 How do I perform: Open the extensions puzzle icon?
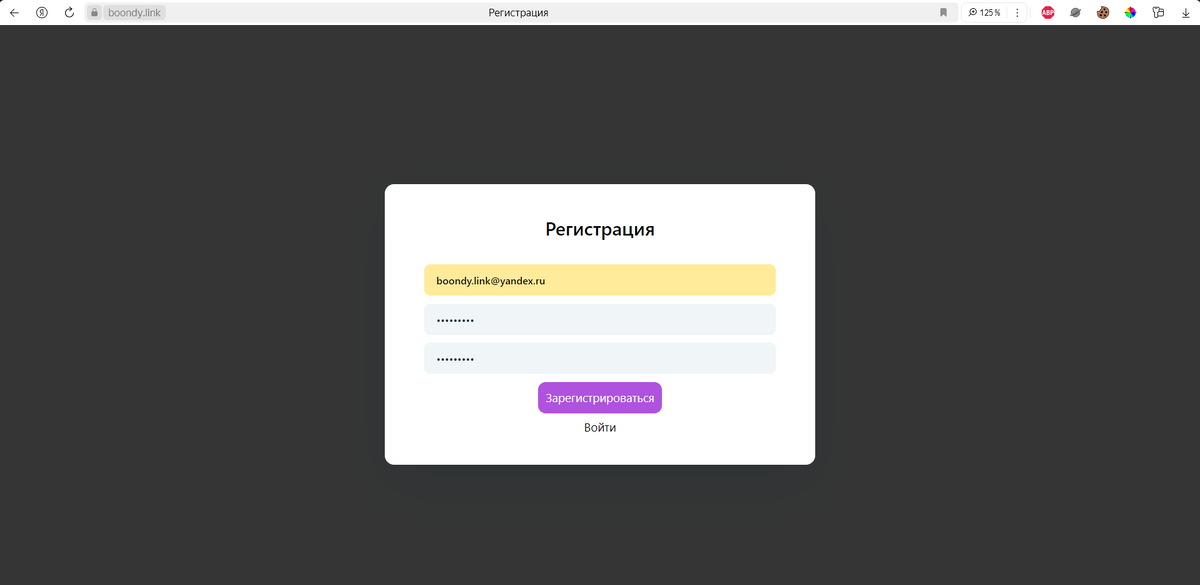point(1158,13)
